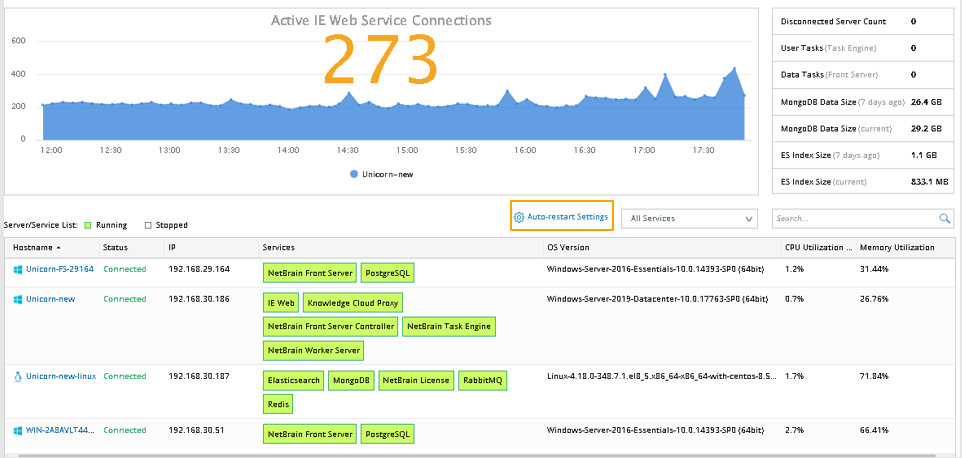Click IP address 192.168.30.186
This screenshot has width=962, height=458.
pyautogui.click(x=199, y=299)
